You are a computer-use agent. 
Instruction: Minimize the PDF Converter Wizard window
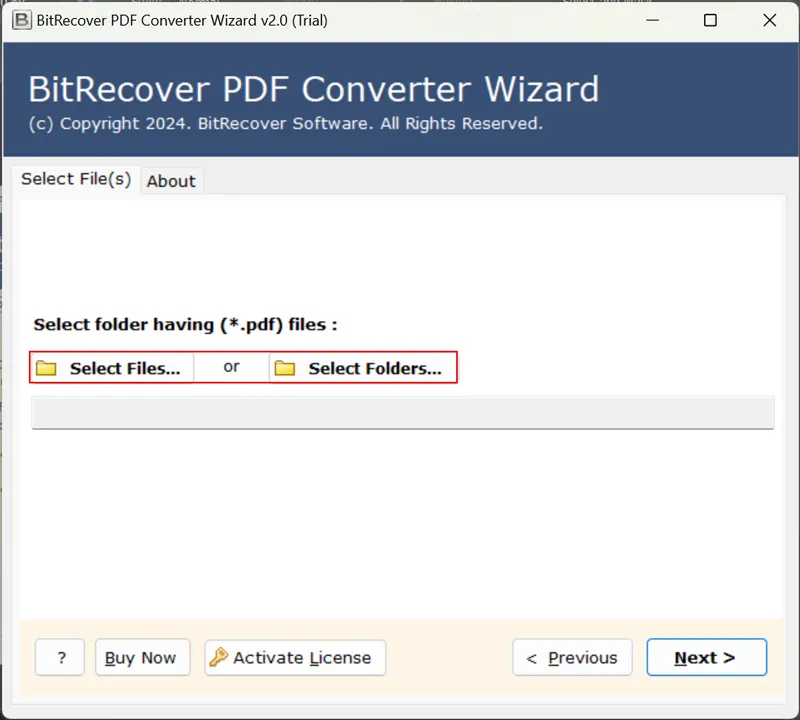click(x=651, y=20)
